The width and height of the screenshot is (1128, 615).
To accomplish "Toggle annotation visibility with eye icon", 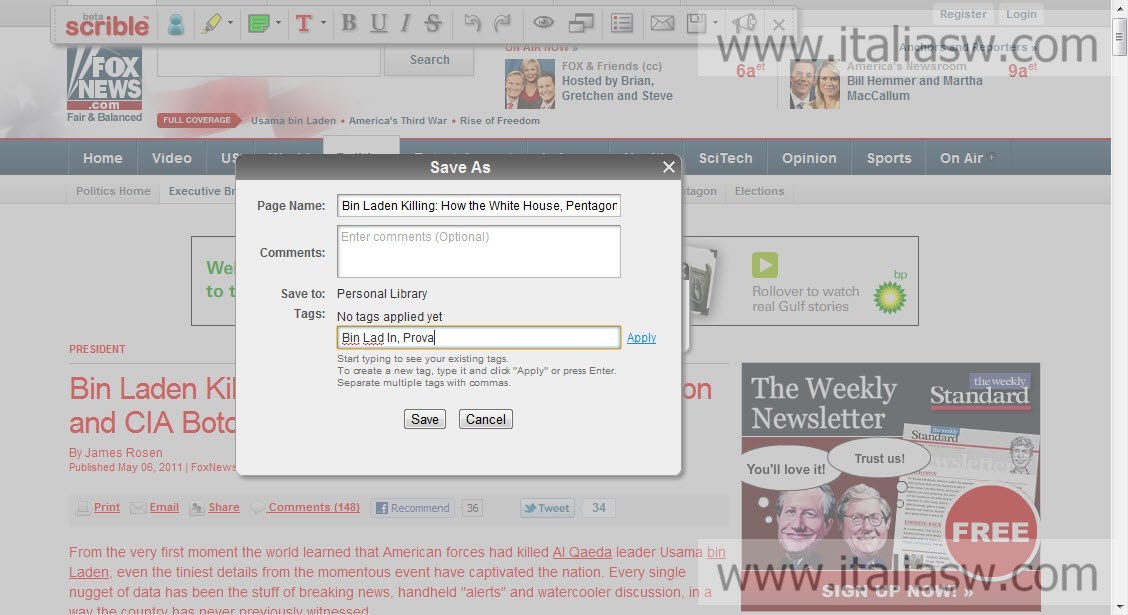I will click(x=543, y=23).
